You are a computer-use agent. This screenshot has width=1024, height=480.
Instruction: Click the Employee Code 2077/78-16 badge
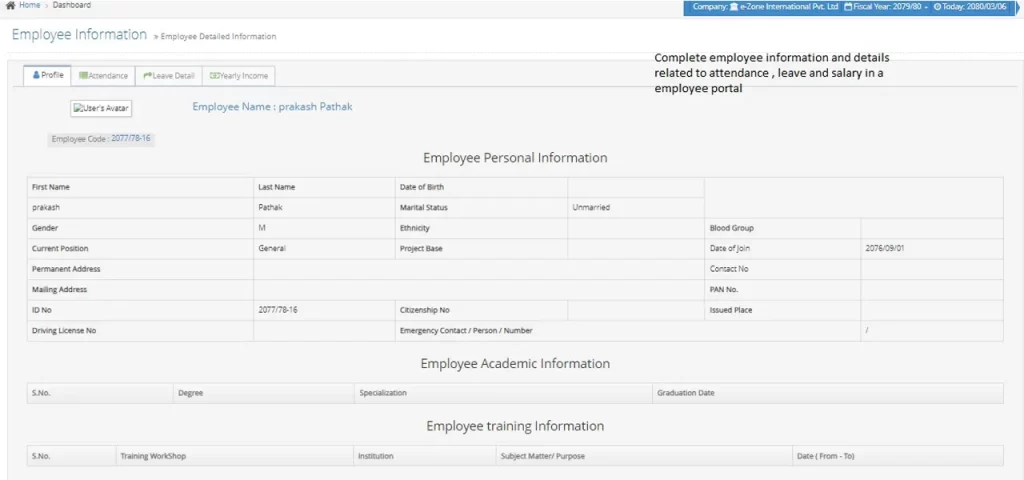[x=101, y=139]
